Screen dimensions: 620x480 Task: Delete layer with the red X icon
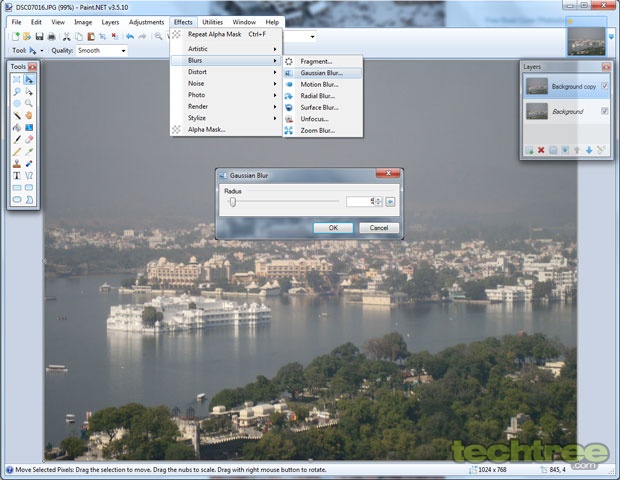[x=541, y=150]
